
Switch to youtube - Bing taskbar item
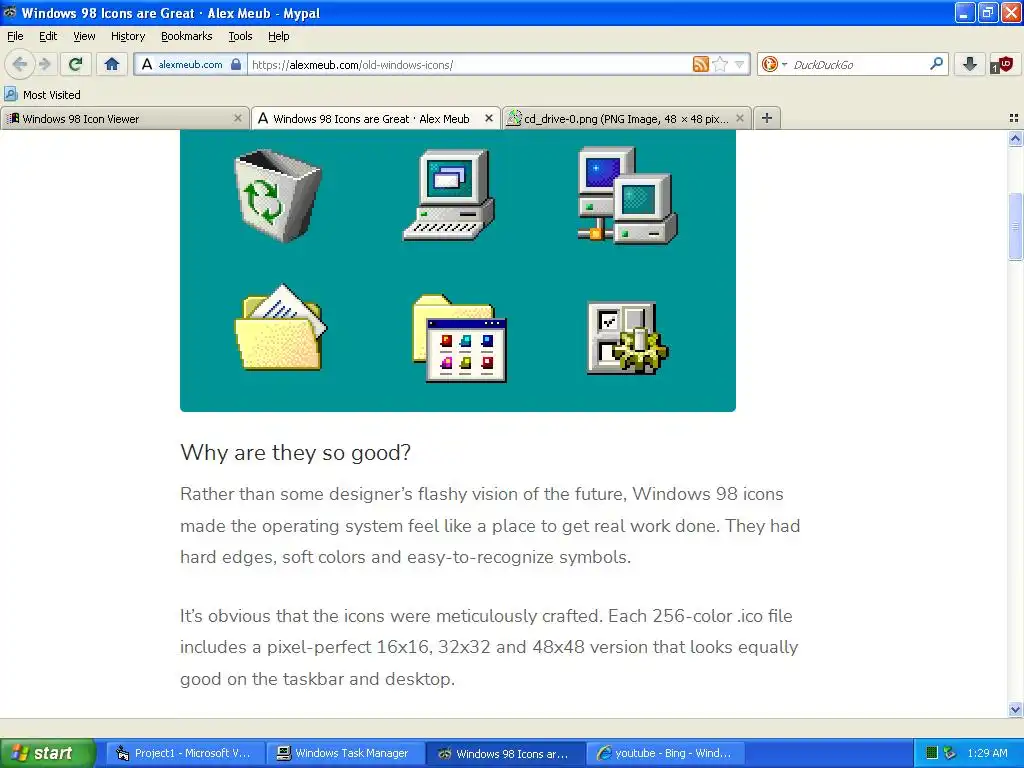tap(666, 753)
